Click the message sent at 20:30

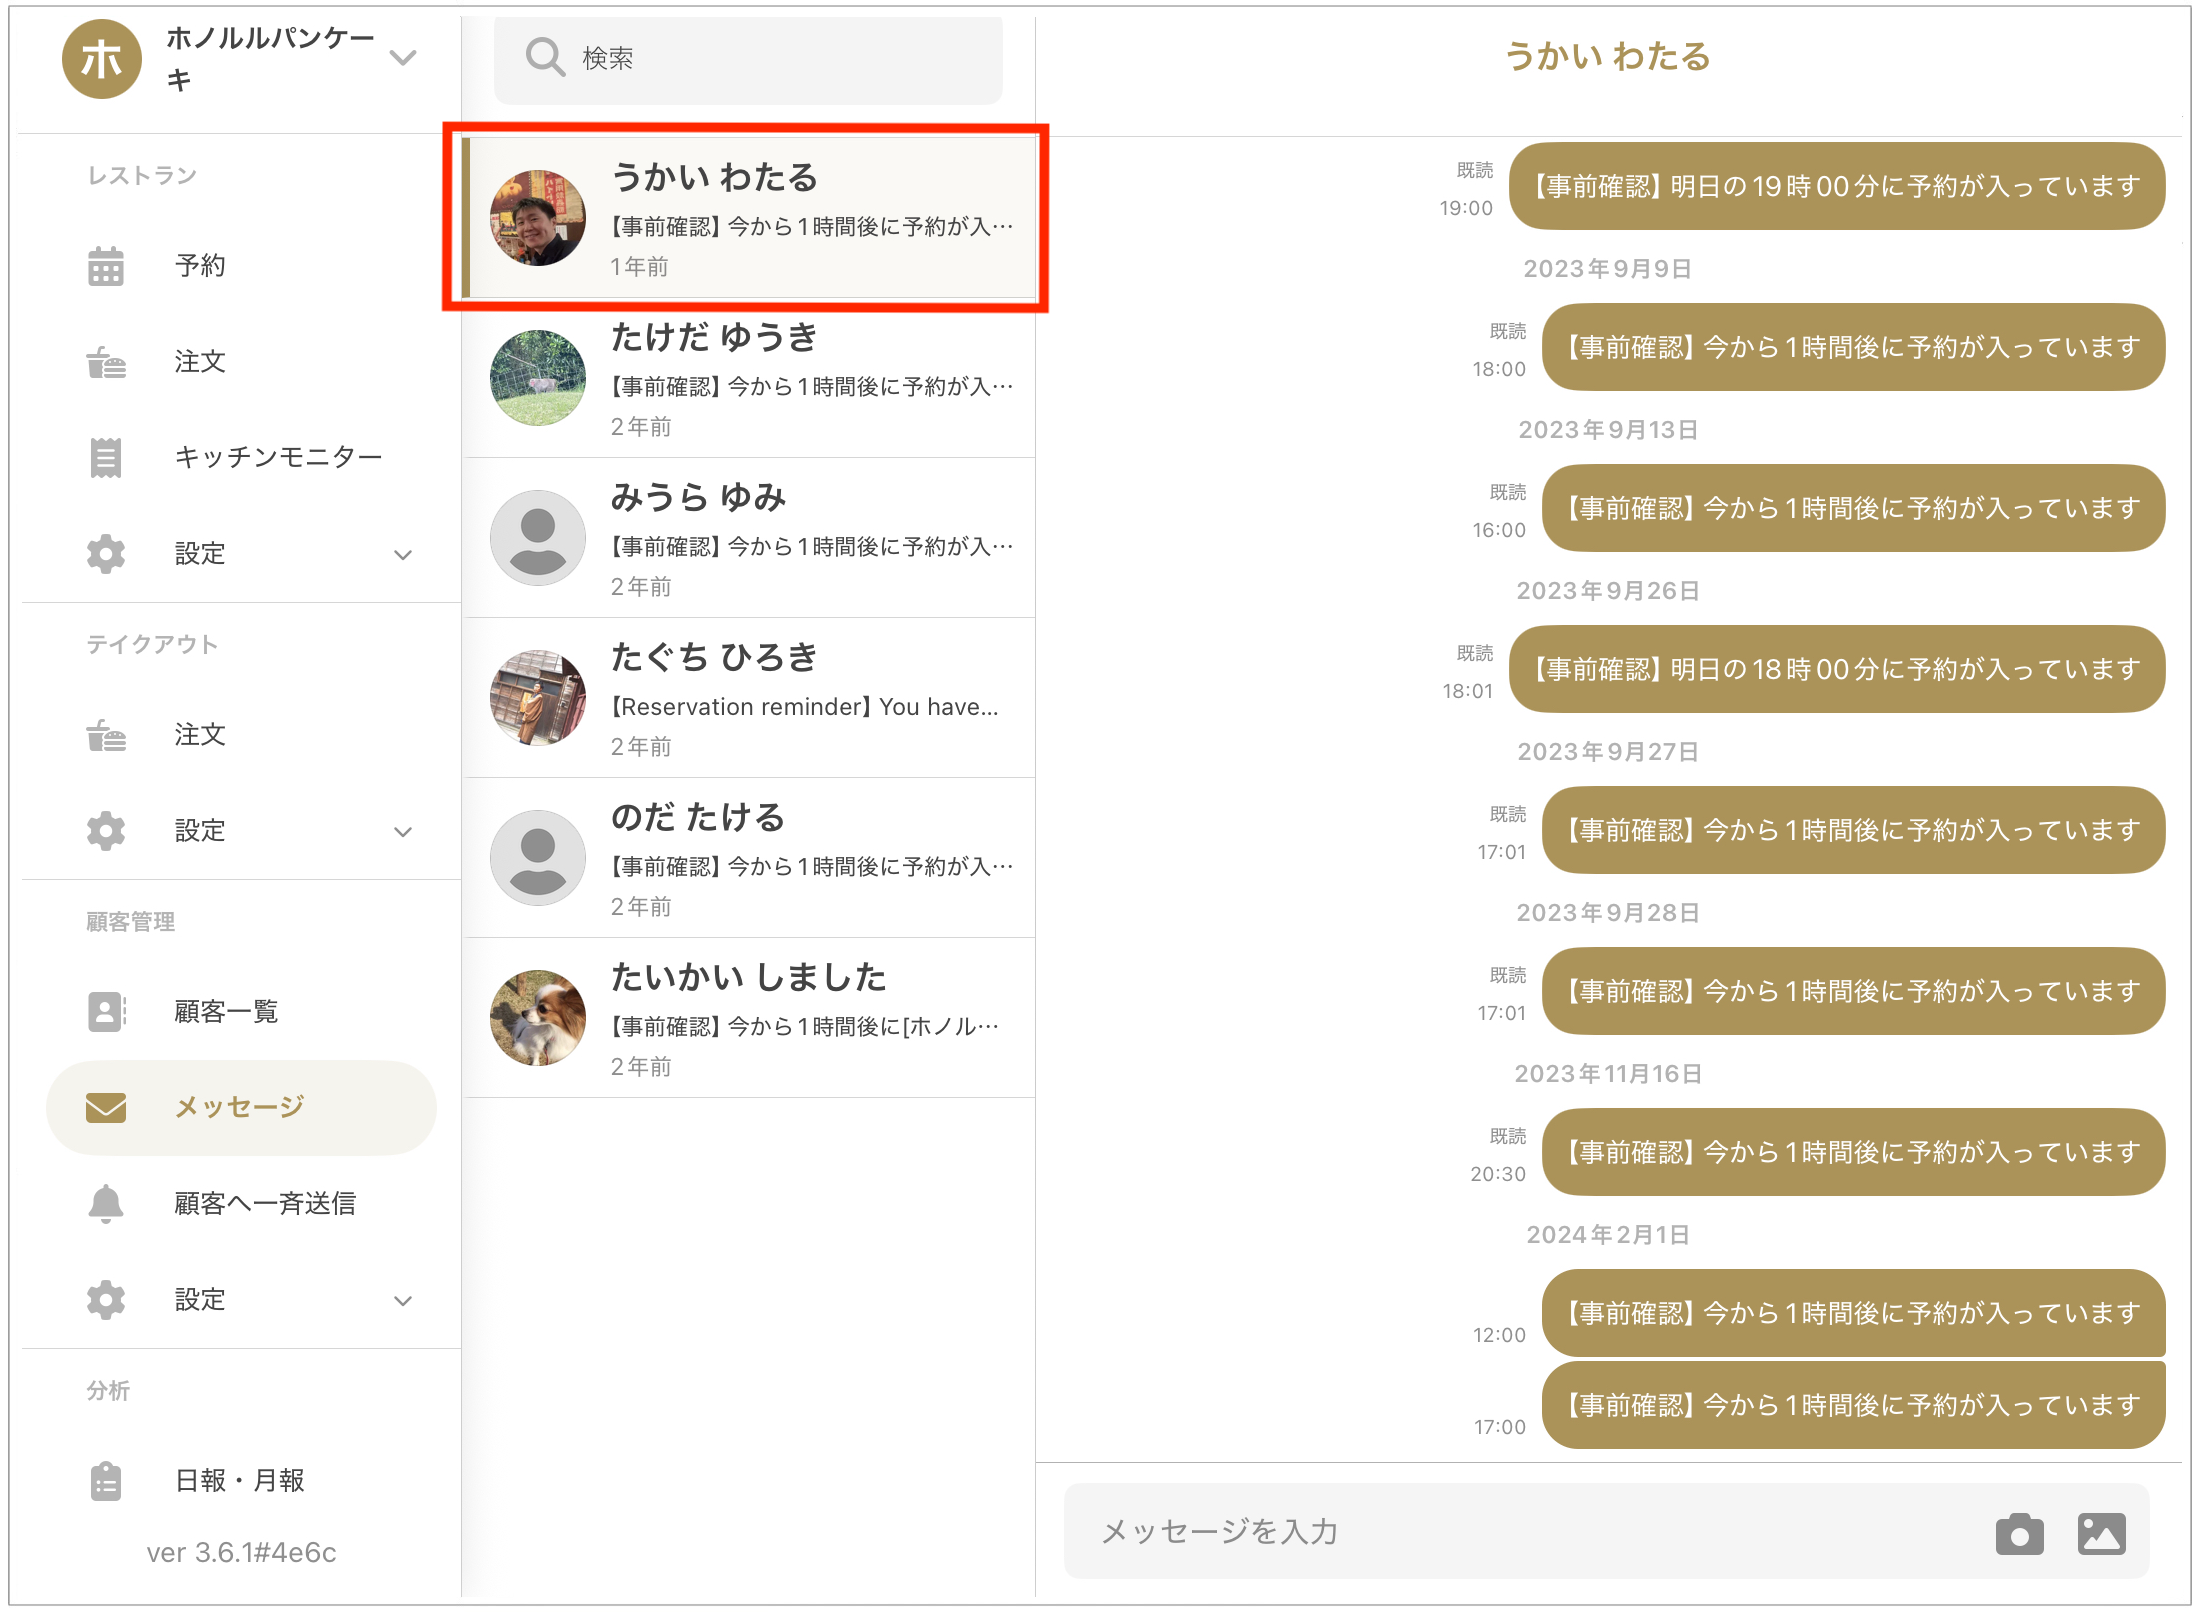click(1853, 1152)
